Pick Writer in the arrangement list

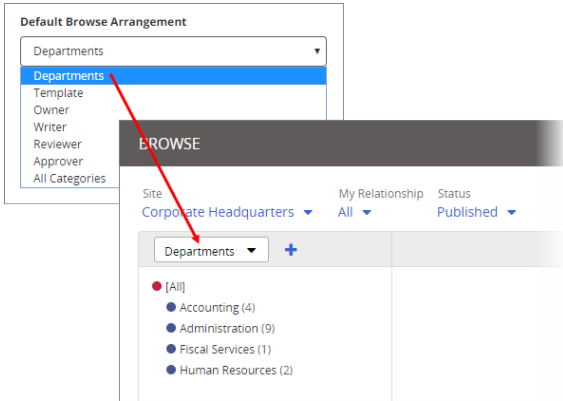tap(50, 127)
